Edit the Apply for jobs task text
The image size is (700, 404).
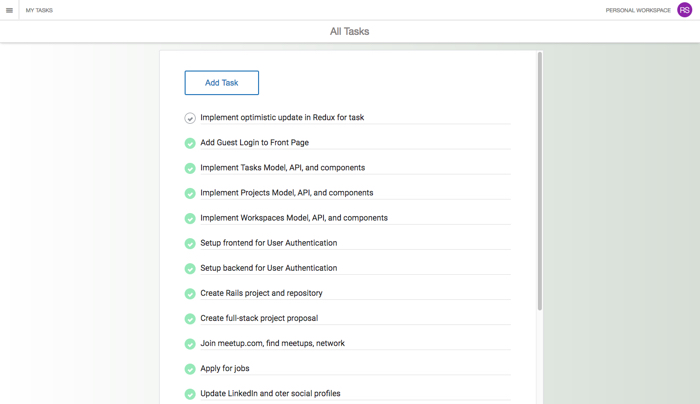(225, 368)
